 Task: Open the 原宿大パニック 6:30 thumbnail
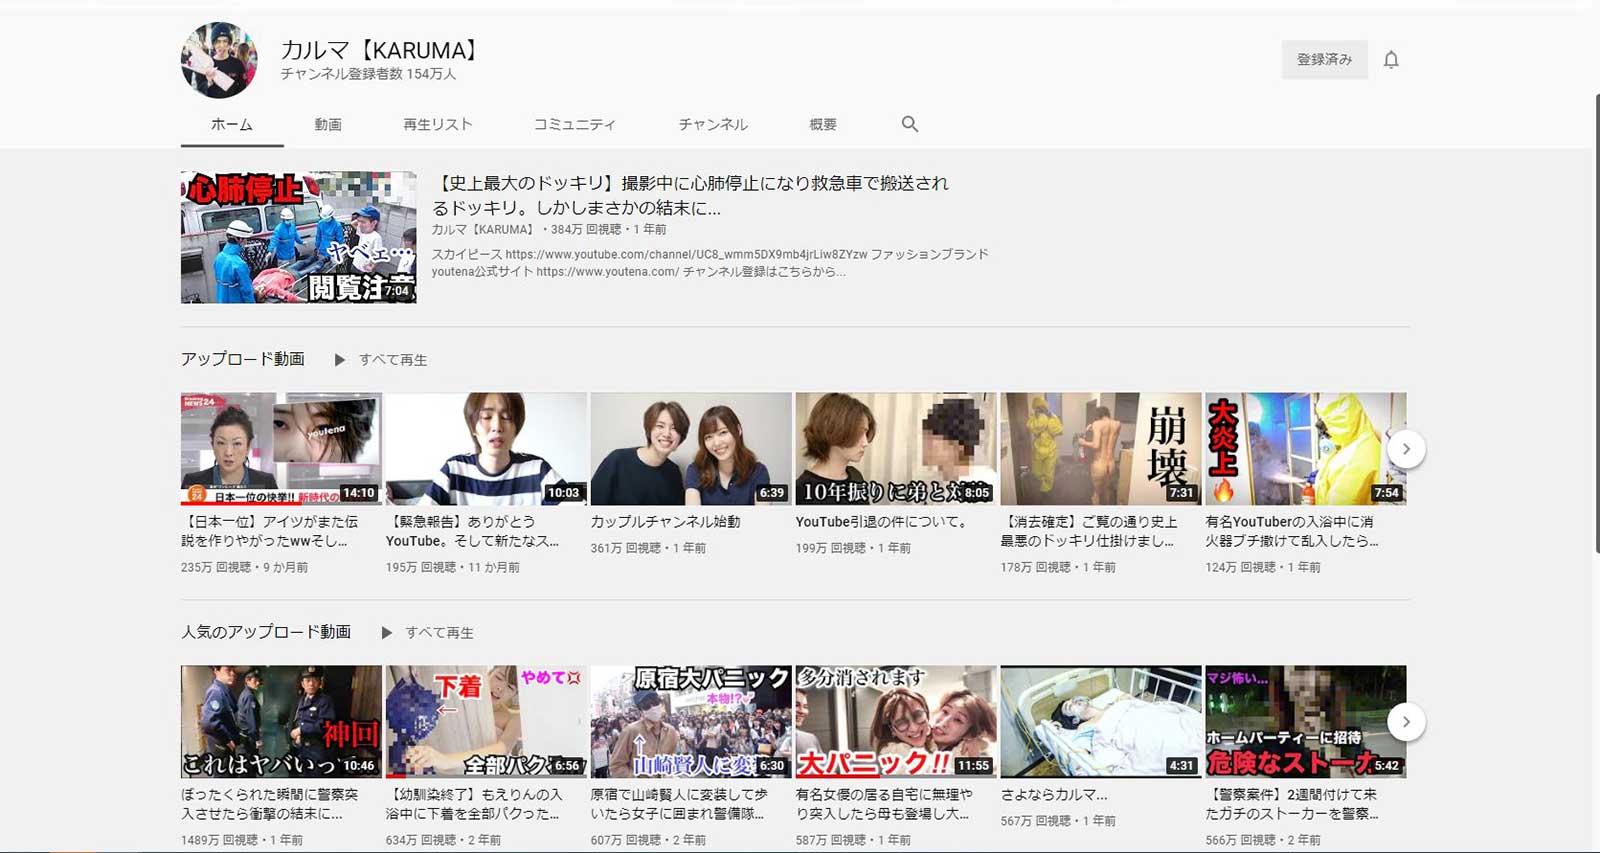click(691, 721)
